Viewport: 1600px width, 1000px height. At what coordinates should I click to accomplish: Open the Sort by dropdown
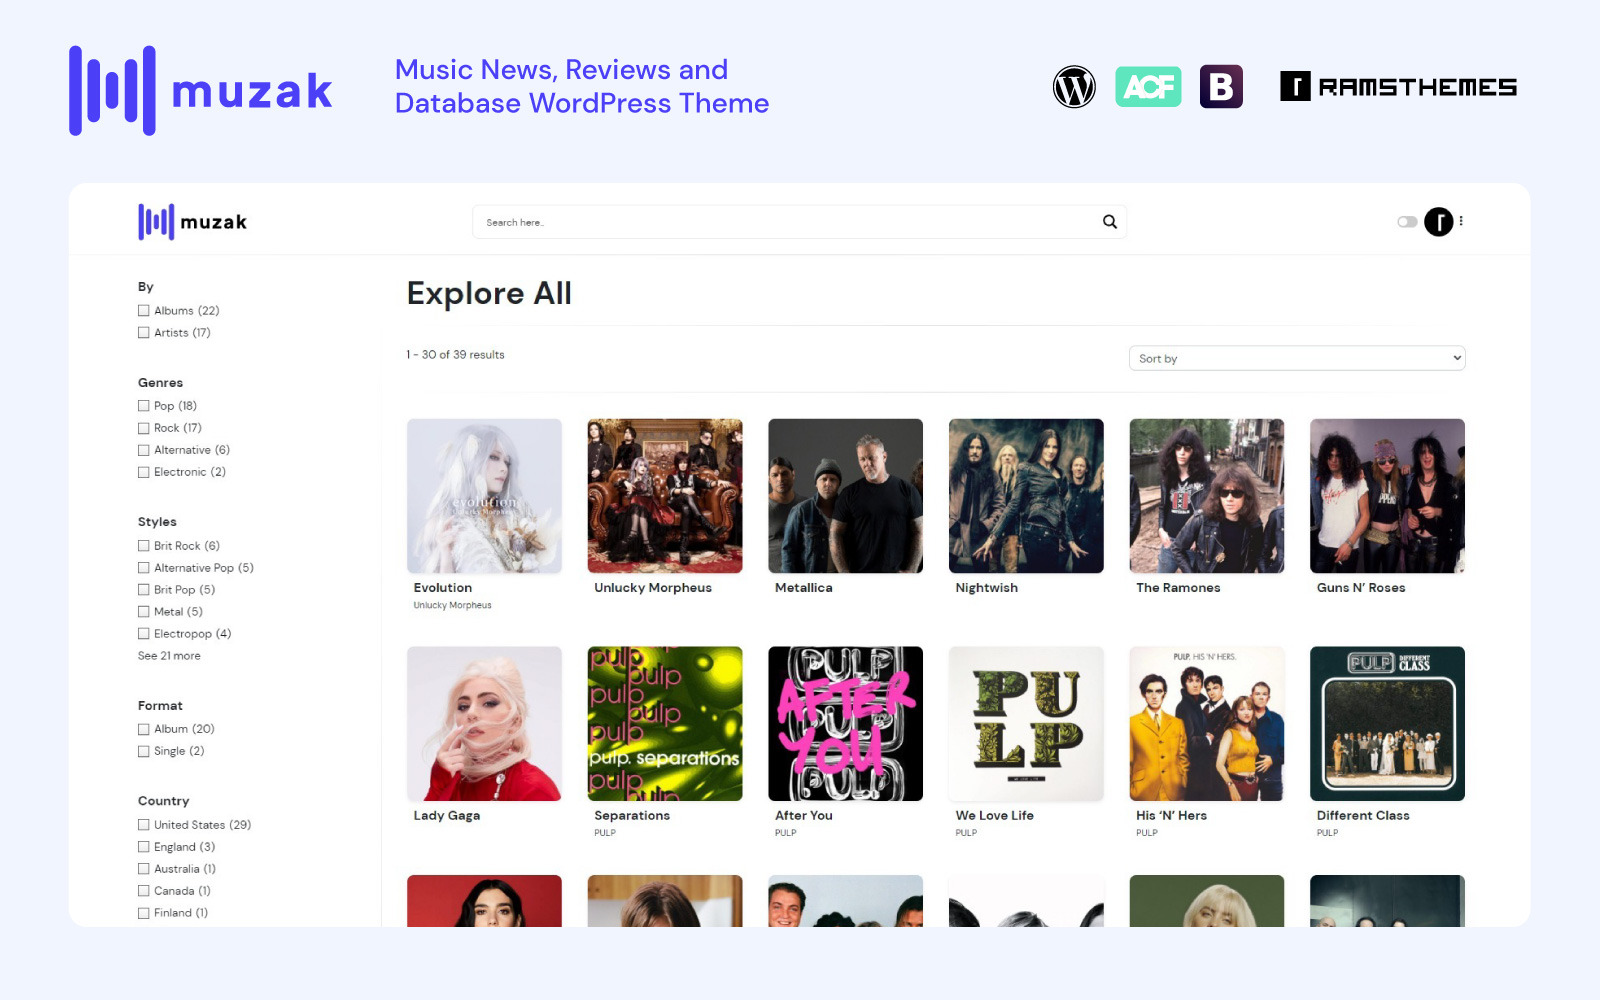(1297, 358)
